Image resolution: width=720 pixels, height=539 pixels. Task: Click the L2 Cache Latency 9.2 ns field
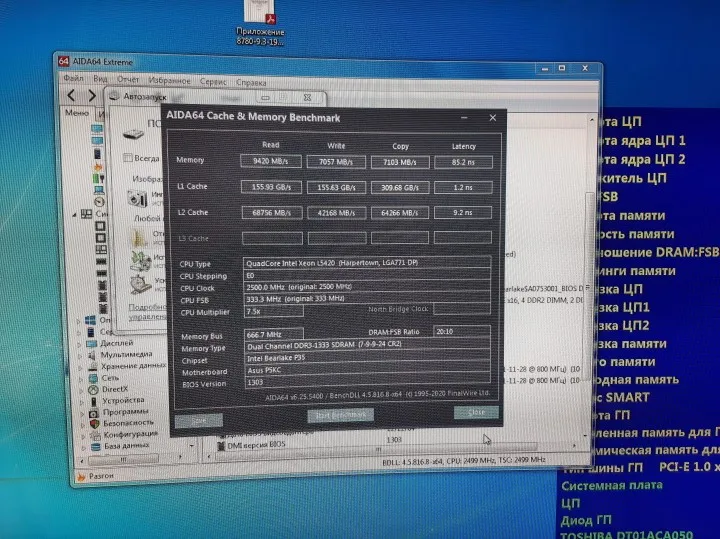click(462, 213)
